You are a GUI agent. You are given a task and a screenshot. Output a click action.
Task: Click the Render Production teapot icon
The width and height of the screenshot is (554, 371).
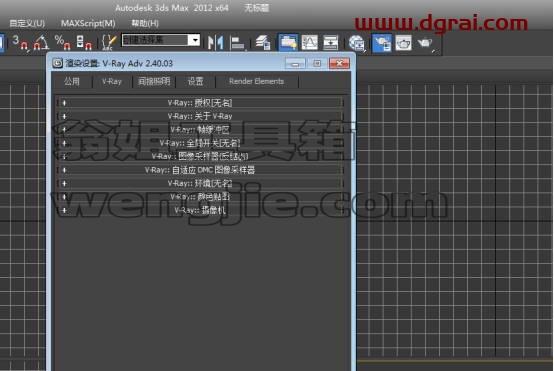[426, 43]
